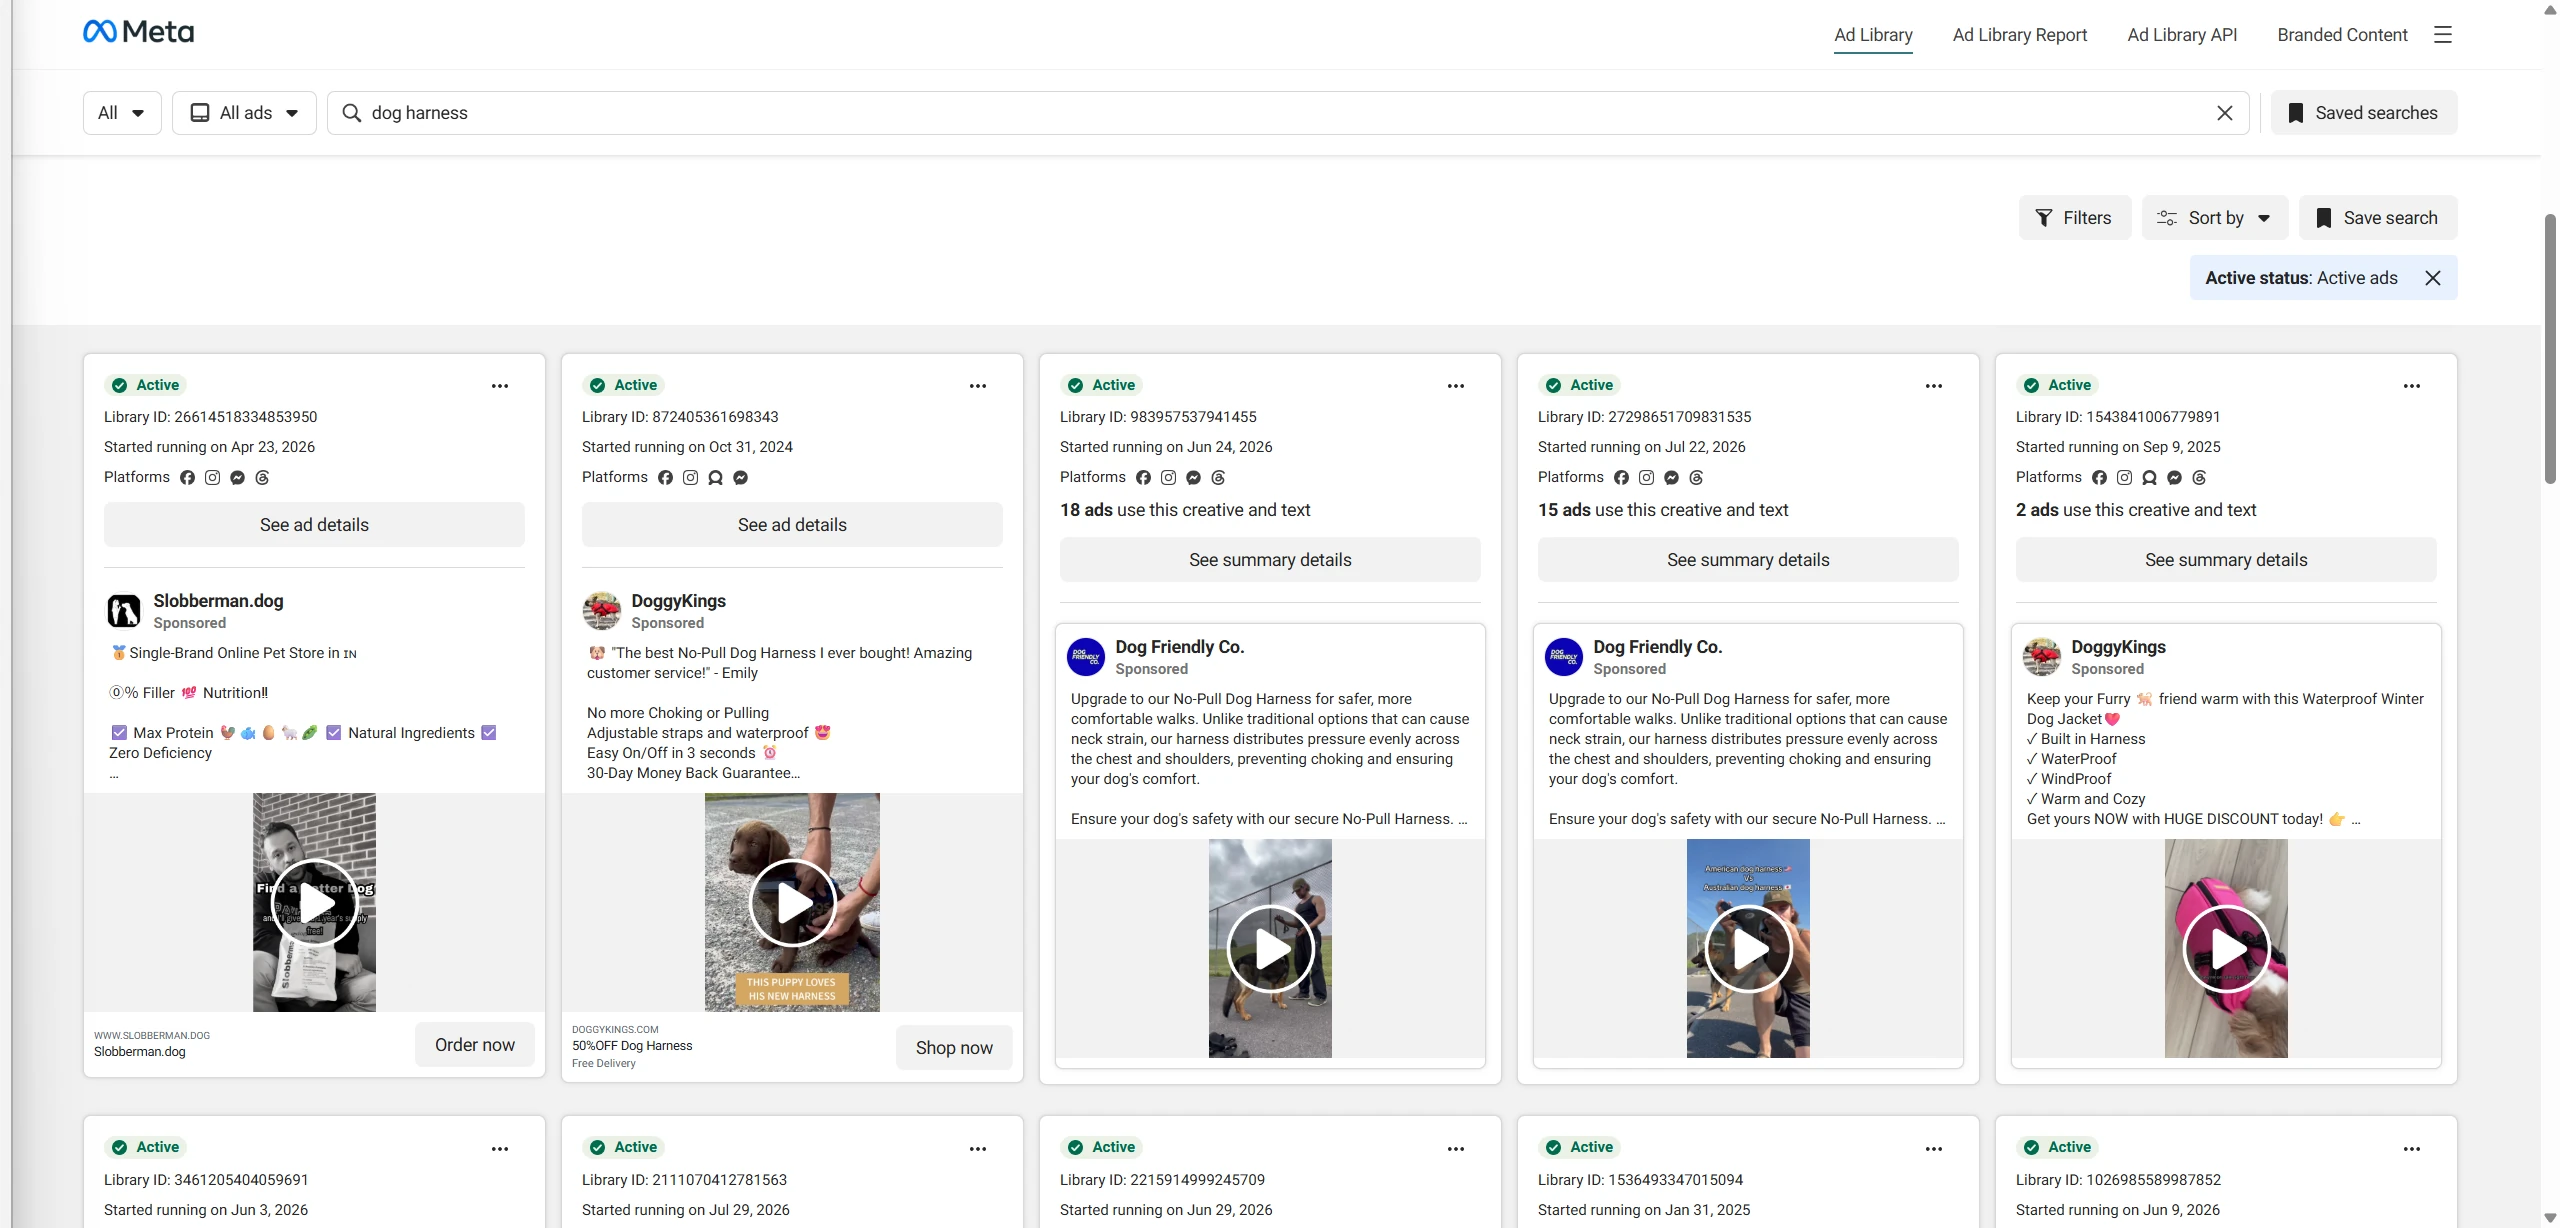2560x1228 pixels.
Task: See summary details for the 18 ads card
Action: click(x=1270, y=560)
